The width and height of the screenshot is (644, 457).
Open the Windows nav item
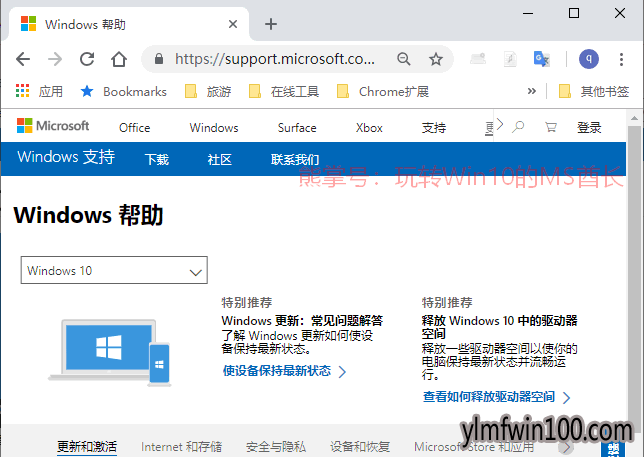tap(214, 128)
